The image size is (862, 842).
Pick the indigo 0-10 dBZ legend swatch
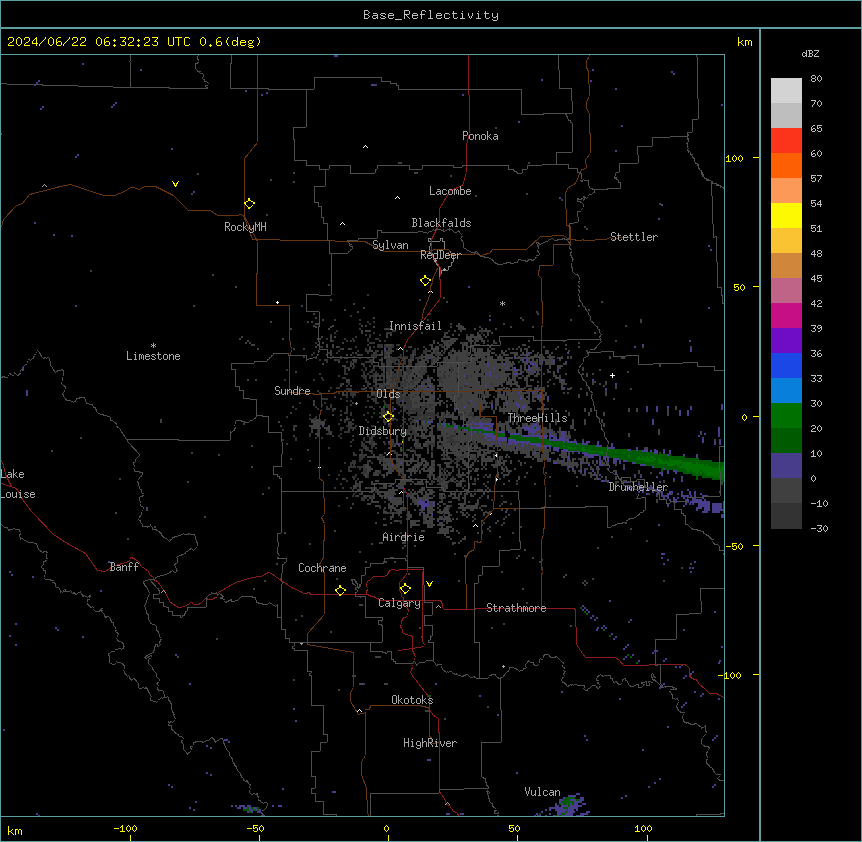786,466
